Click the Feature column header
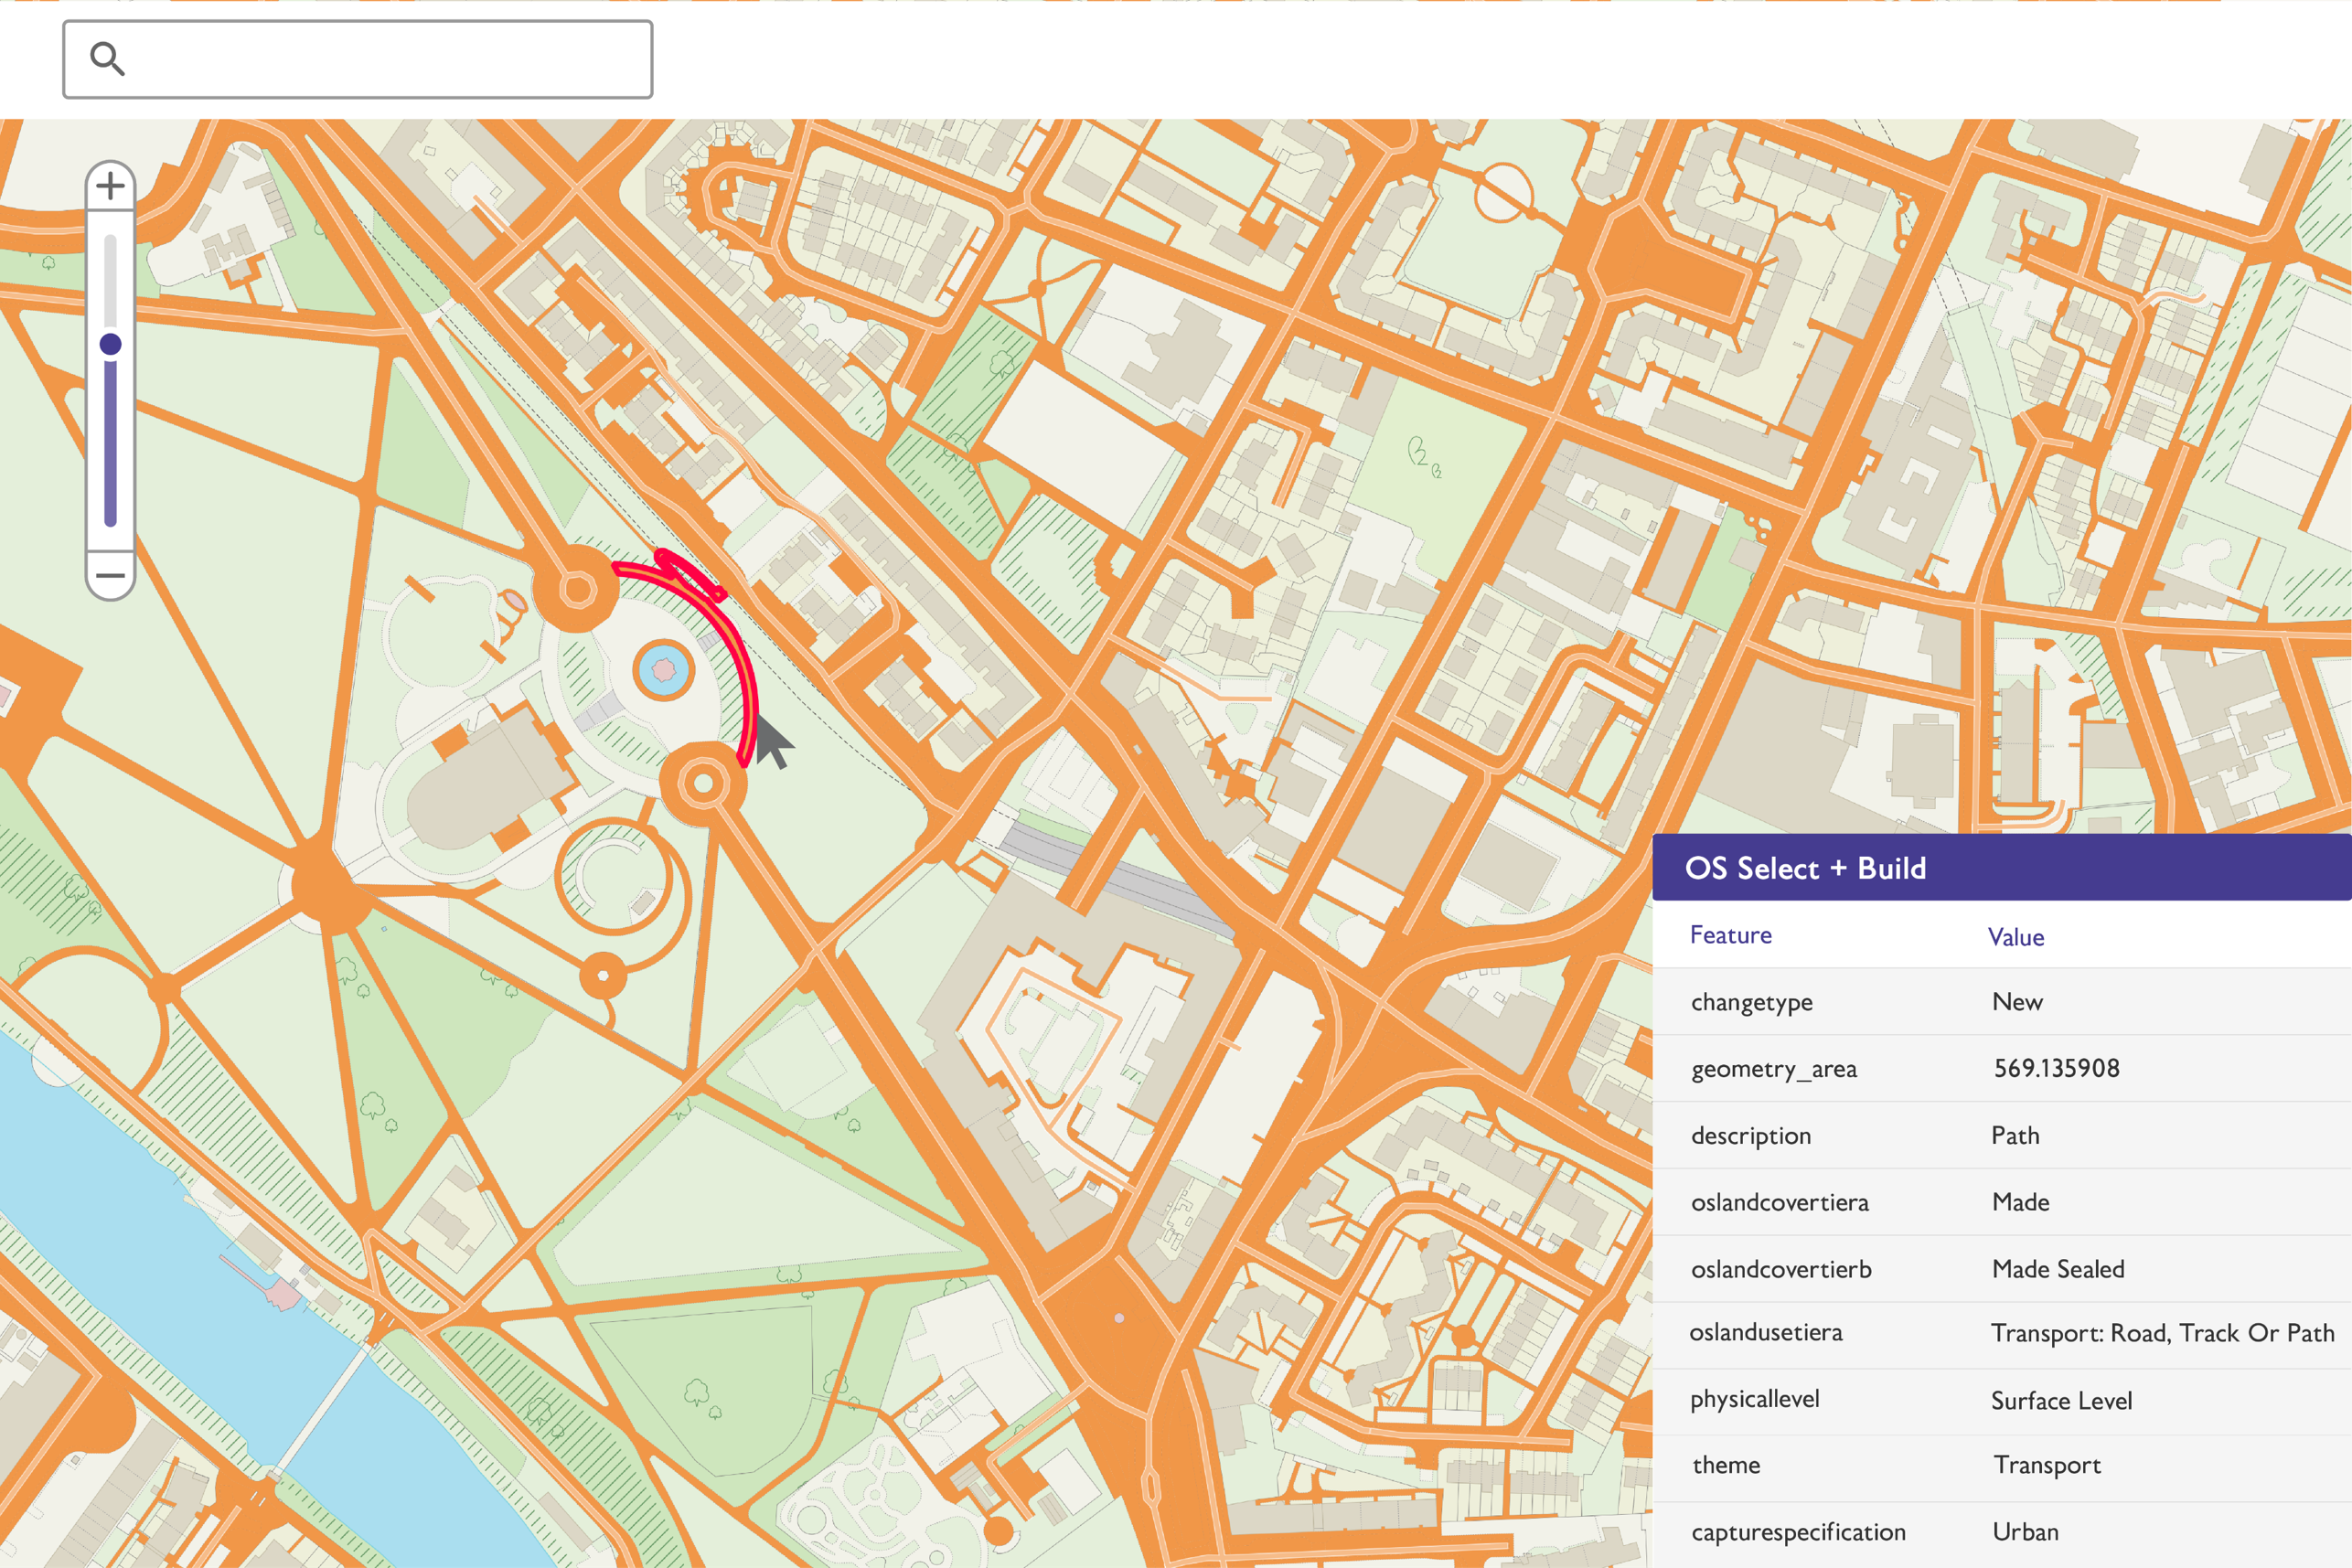This screenshot has width=2352, height=1568. [1730, 935]
